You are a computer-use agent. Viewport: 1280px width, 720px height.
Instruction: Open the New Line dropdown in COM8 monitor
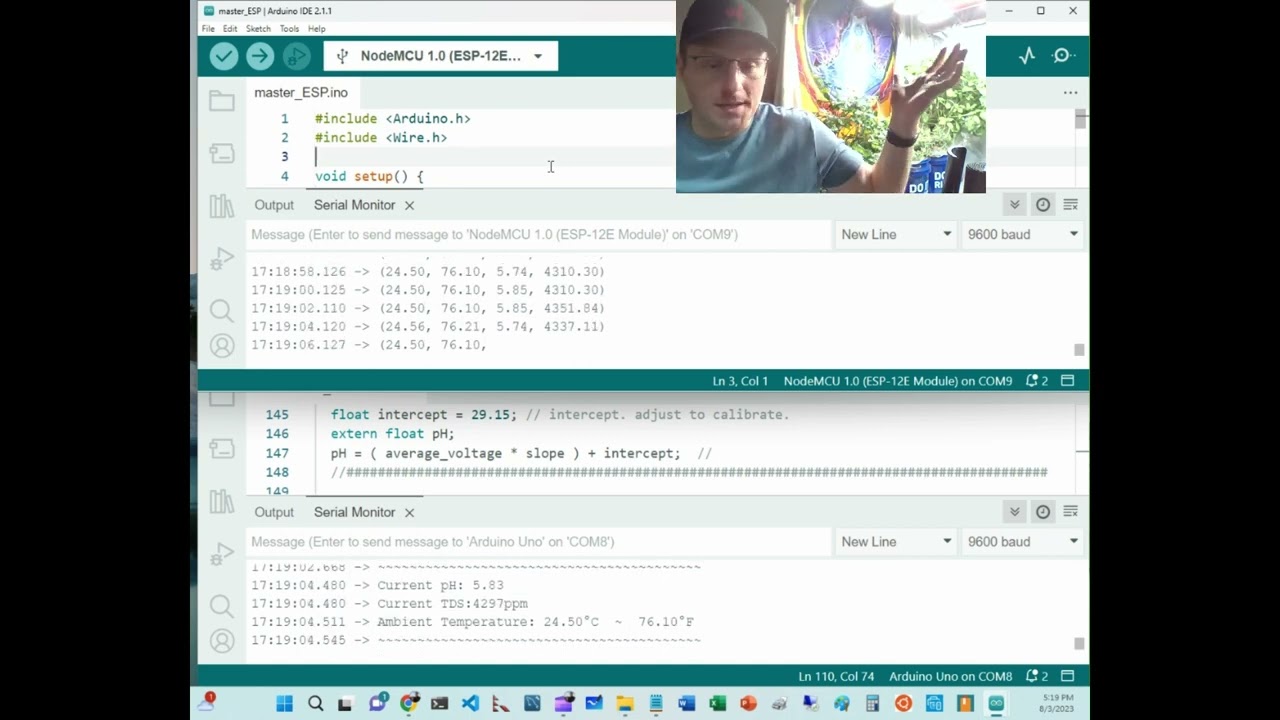click(x=895, y=541)
